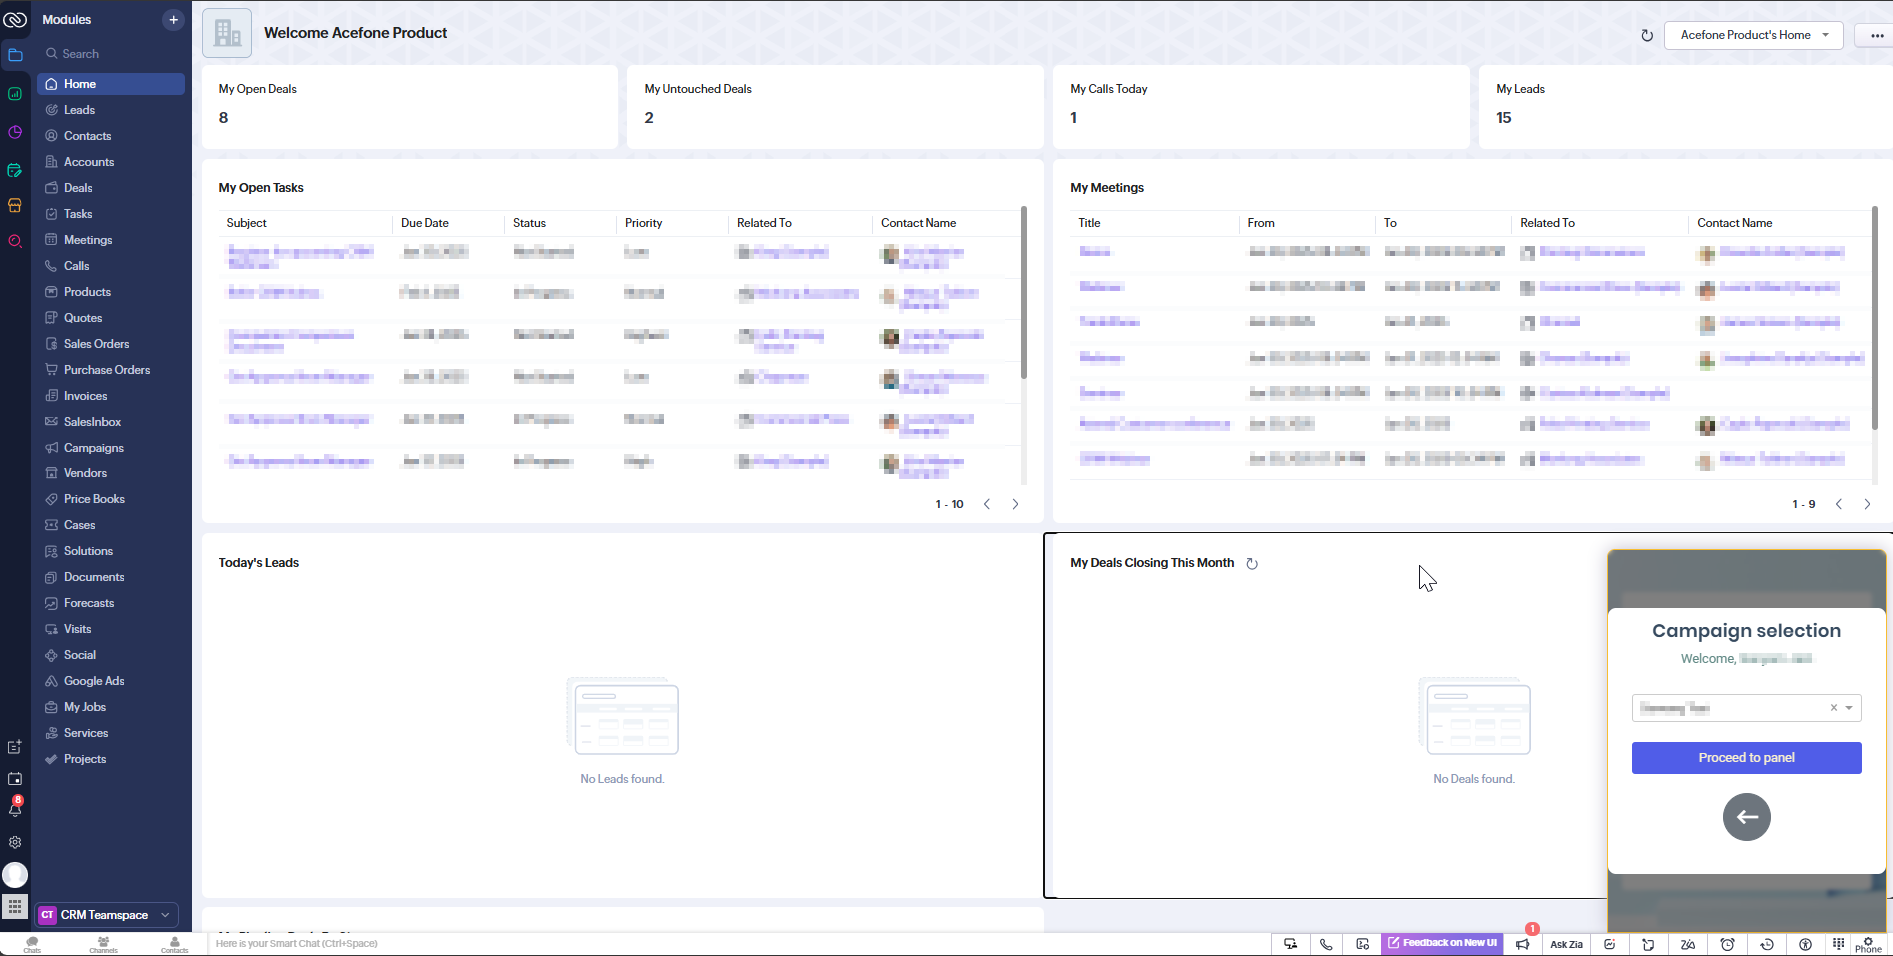The image size is (1893, 956).
Task: Open the Campaigns module
Action: 110,448
